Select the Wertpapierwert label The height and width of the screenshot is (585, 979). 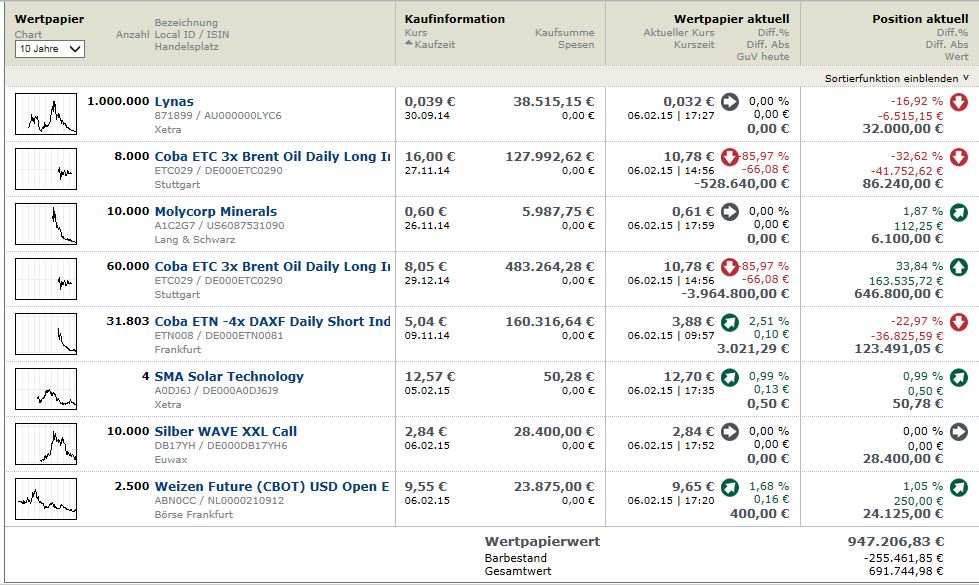pos(542,541)
